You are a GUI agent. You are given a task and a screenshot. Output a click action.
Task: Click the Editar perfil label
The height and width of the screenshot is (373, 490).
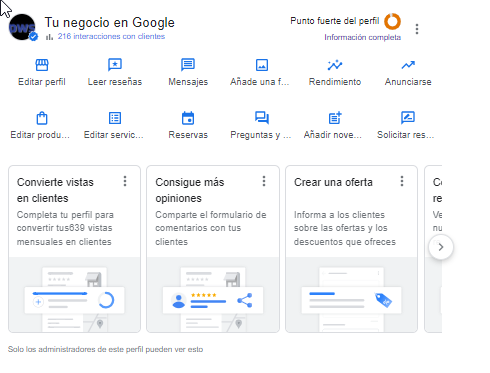[x=42, y=82]
